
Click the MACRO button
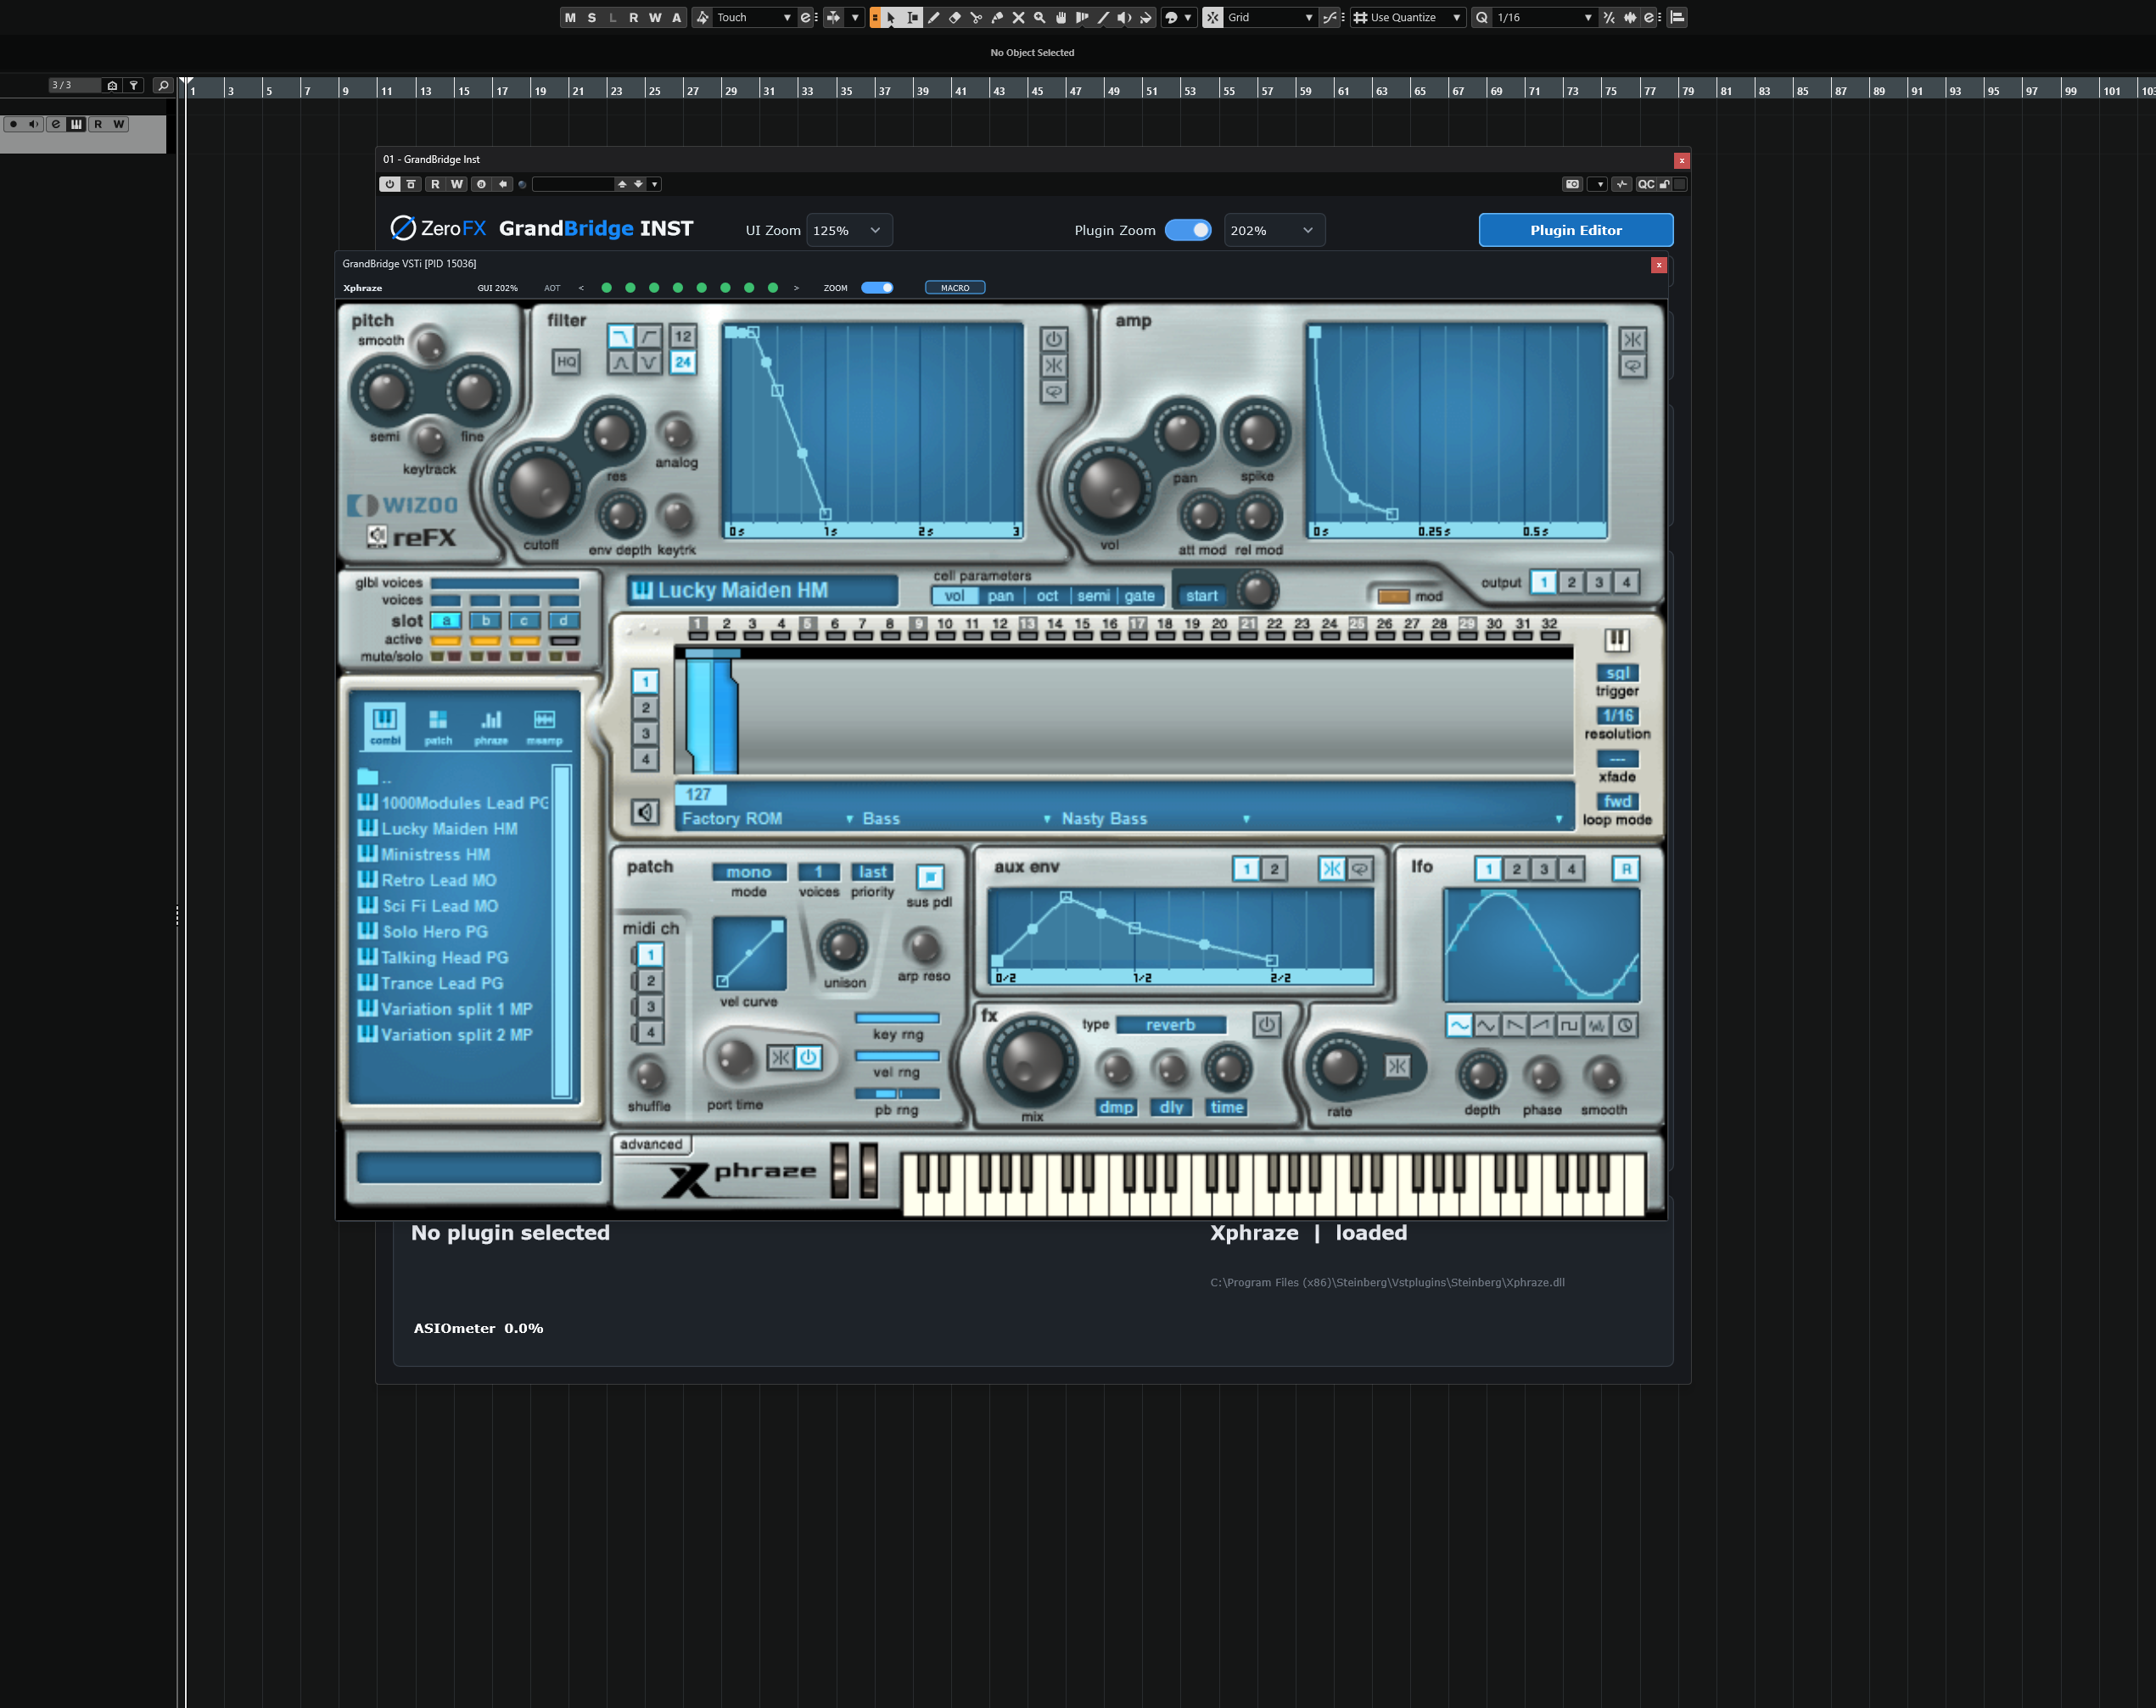tap(955, 288)
